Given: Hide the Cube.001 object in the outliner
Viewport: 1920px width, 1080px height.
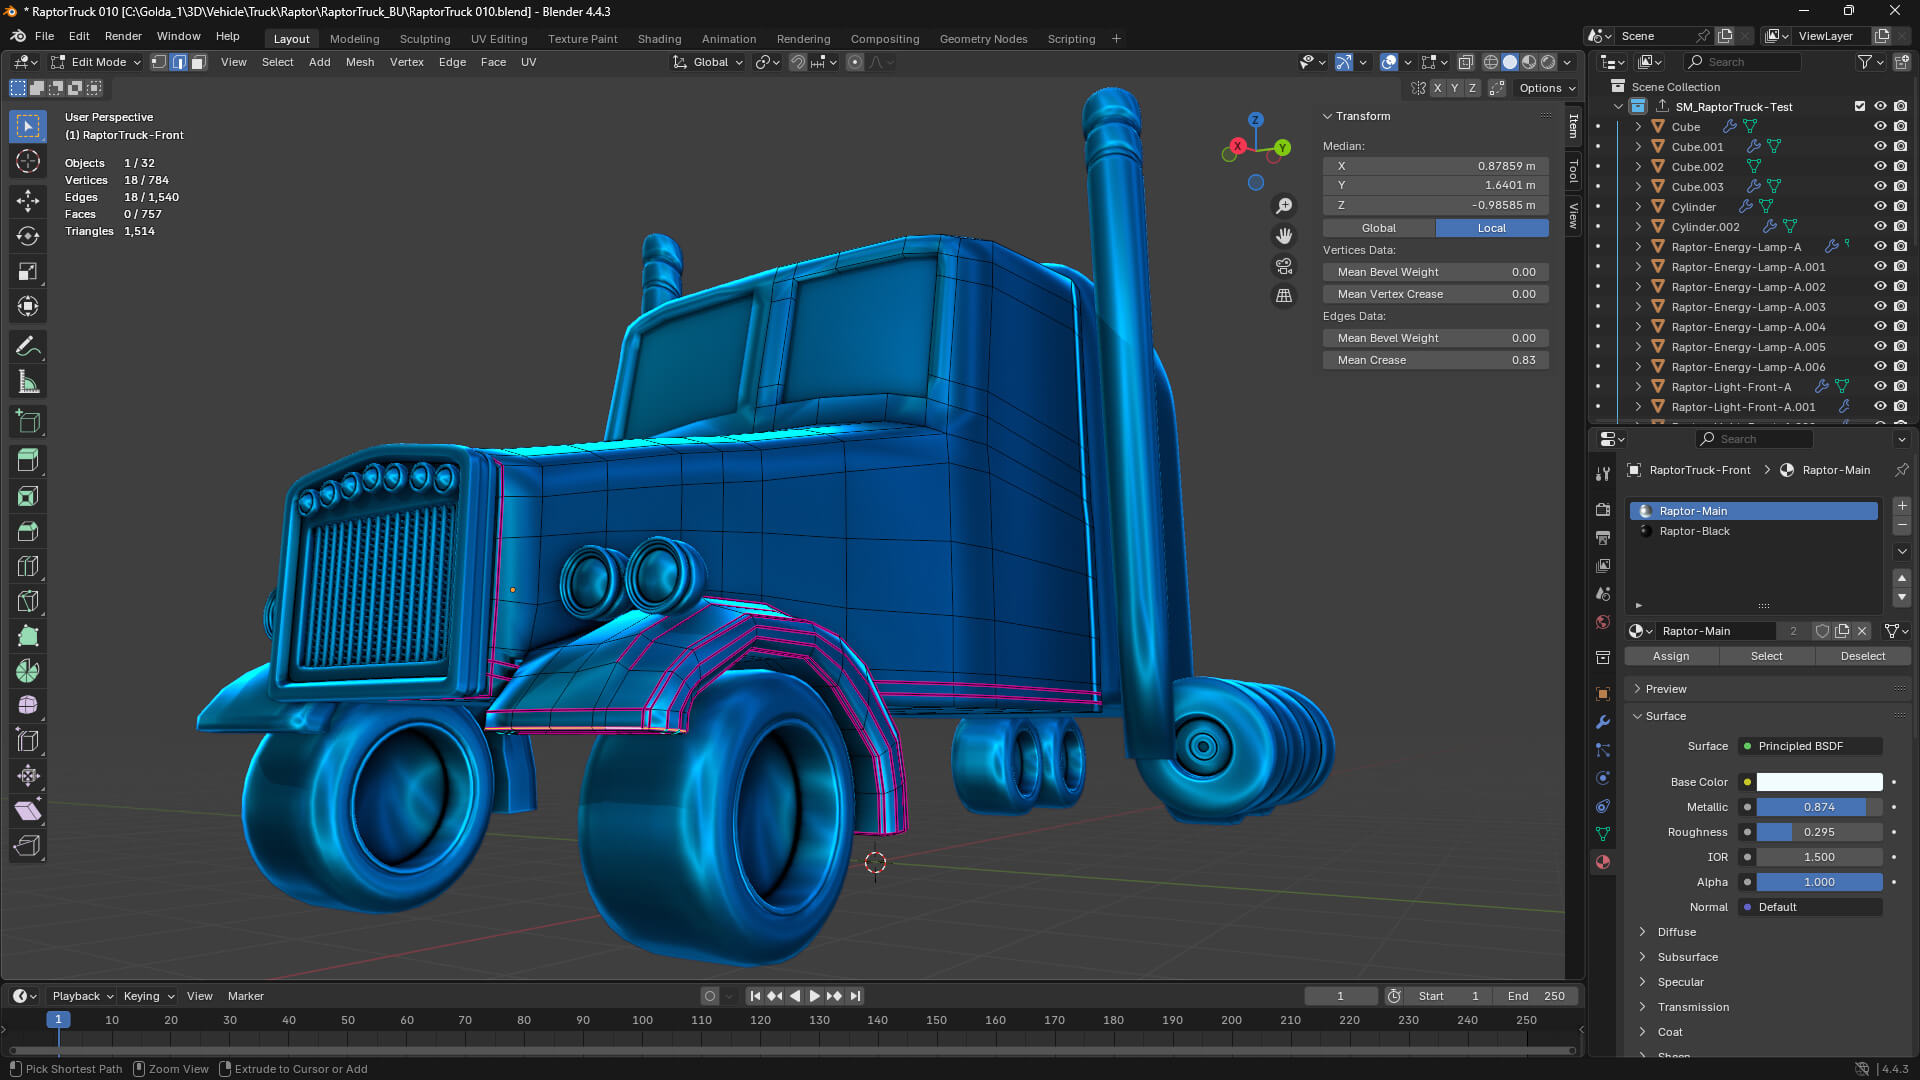Looking at the screenshot, I should (1880, 146).
